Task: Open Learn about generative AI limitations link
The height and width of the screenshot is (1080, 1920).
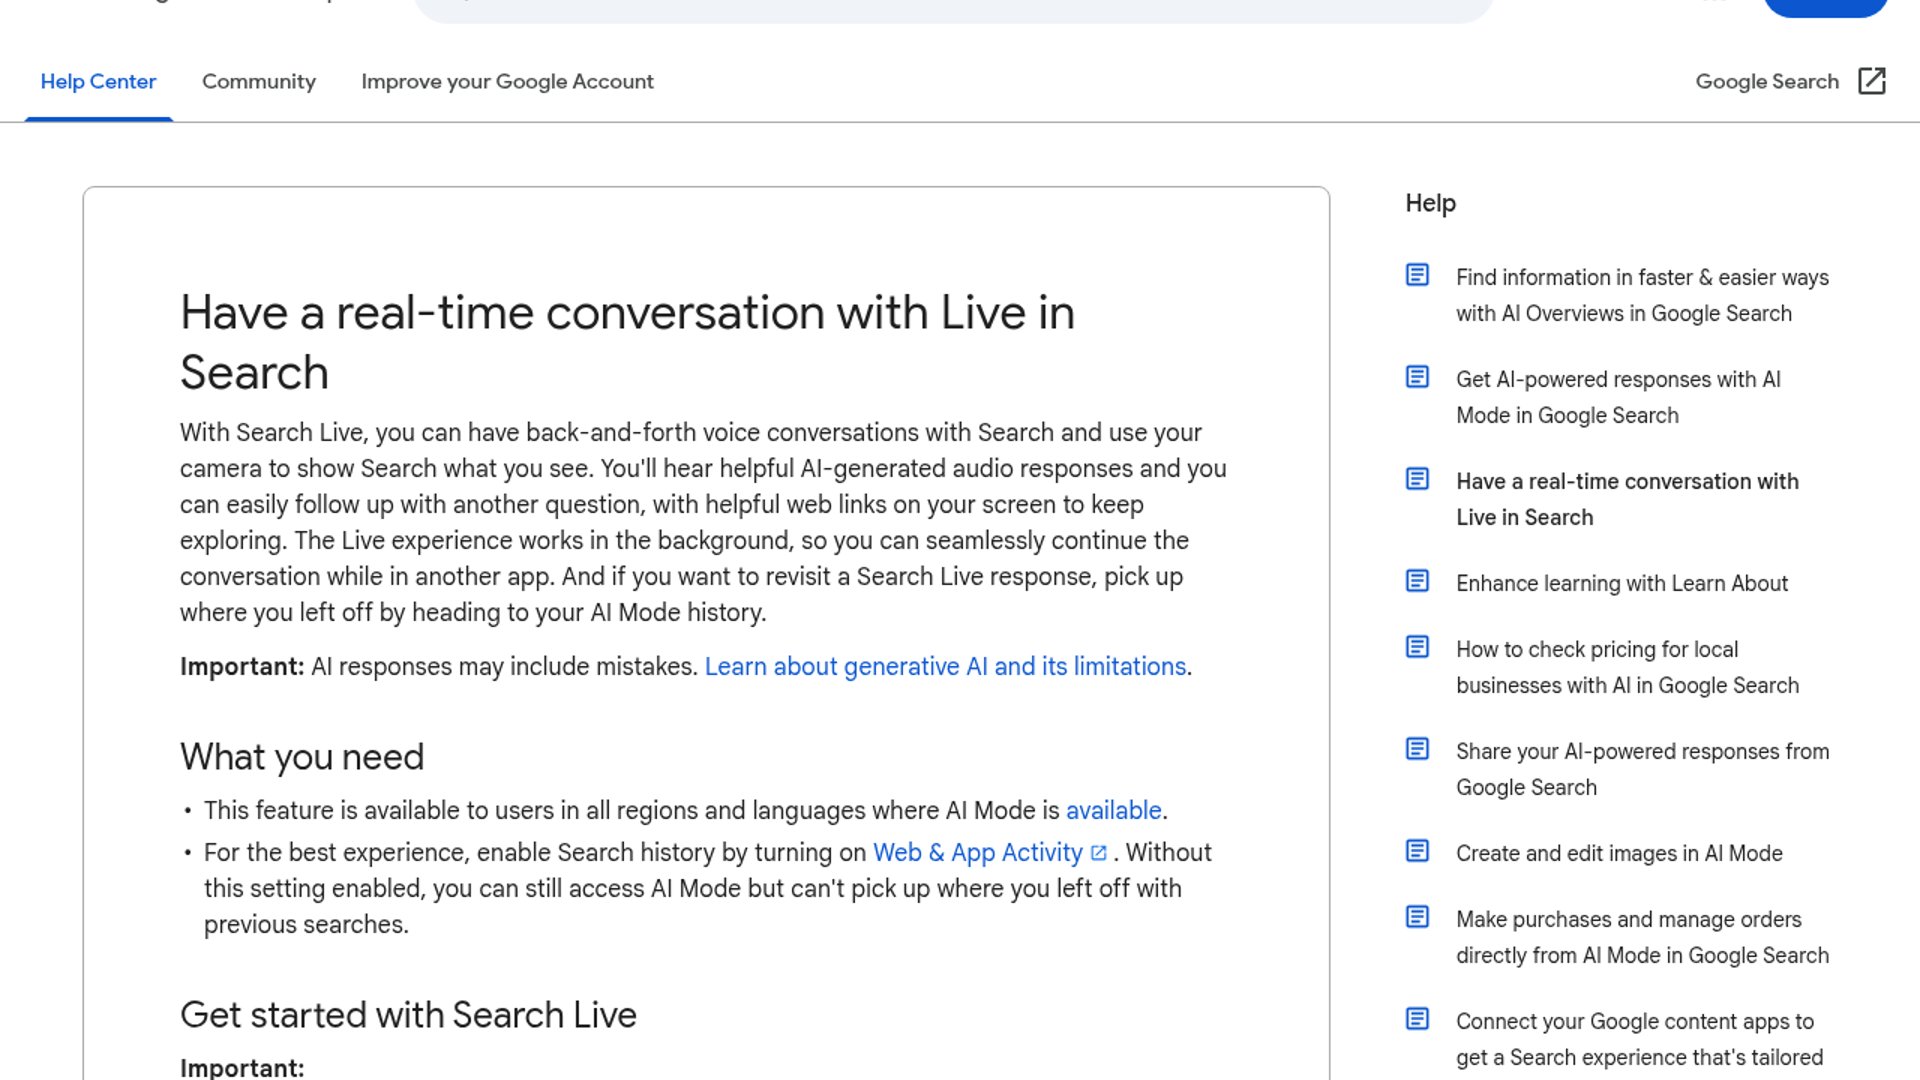Action: [945, 667]
